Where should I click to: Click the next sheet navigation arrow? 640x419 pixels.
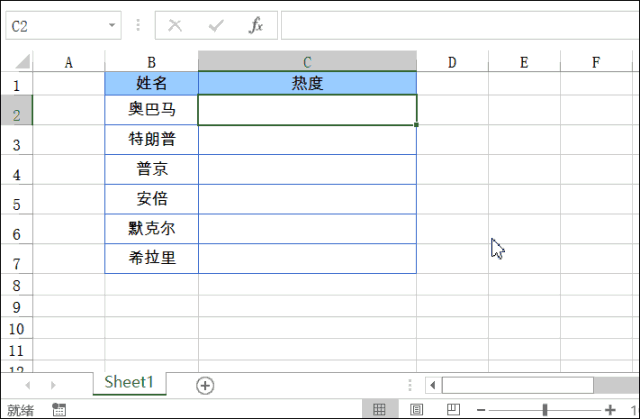53,385
